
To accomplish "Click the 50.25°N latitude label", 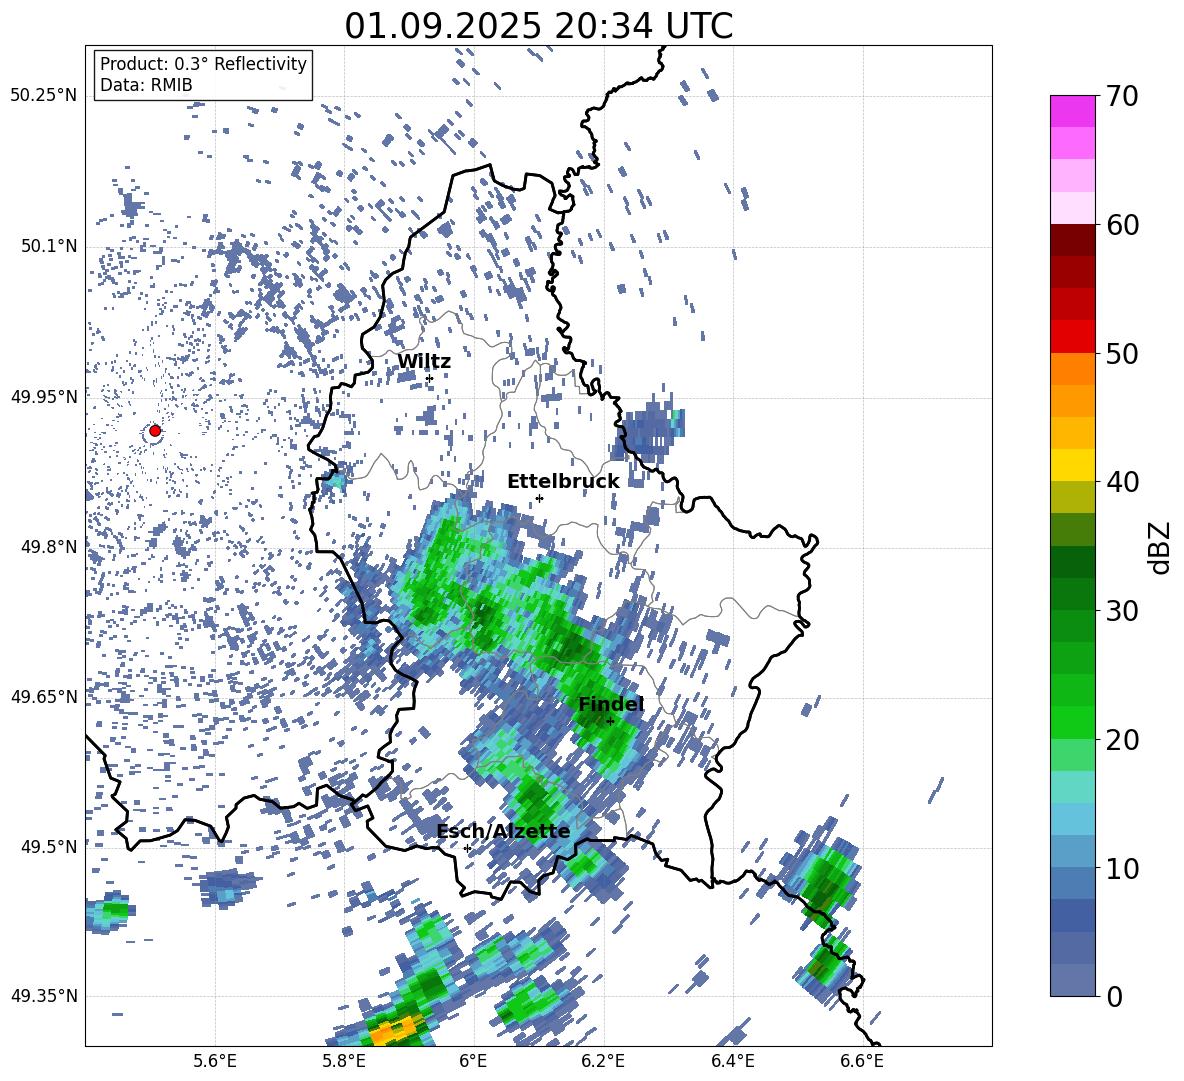I will pyautogui.click(x=44, y=96).
